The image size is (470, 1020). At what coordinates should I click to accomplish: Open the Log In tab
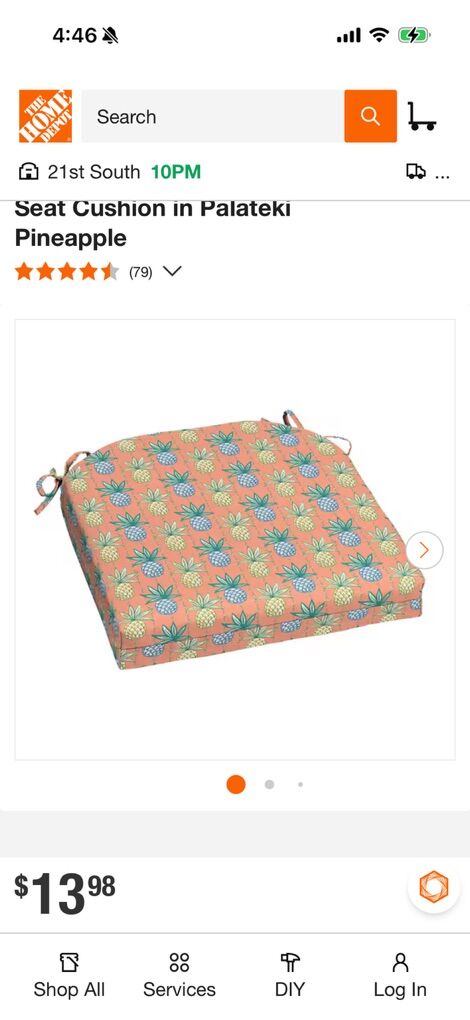tap(400, 975)
